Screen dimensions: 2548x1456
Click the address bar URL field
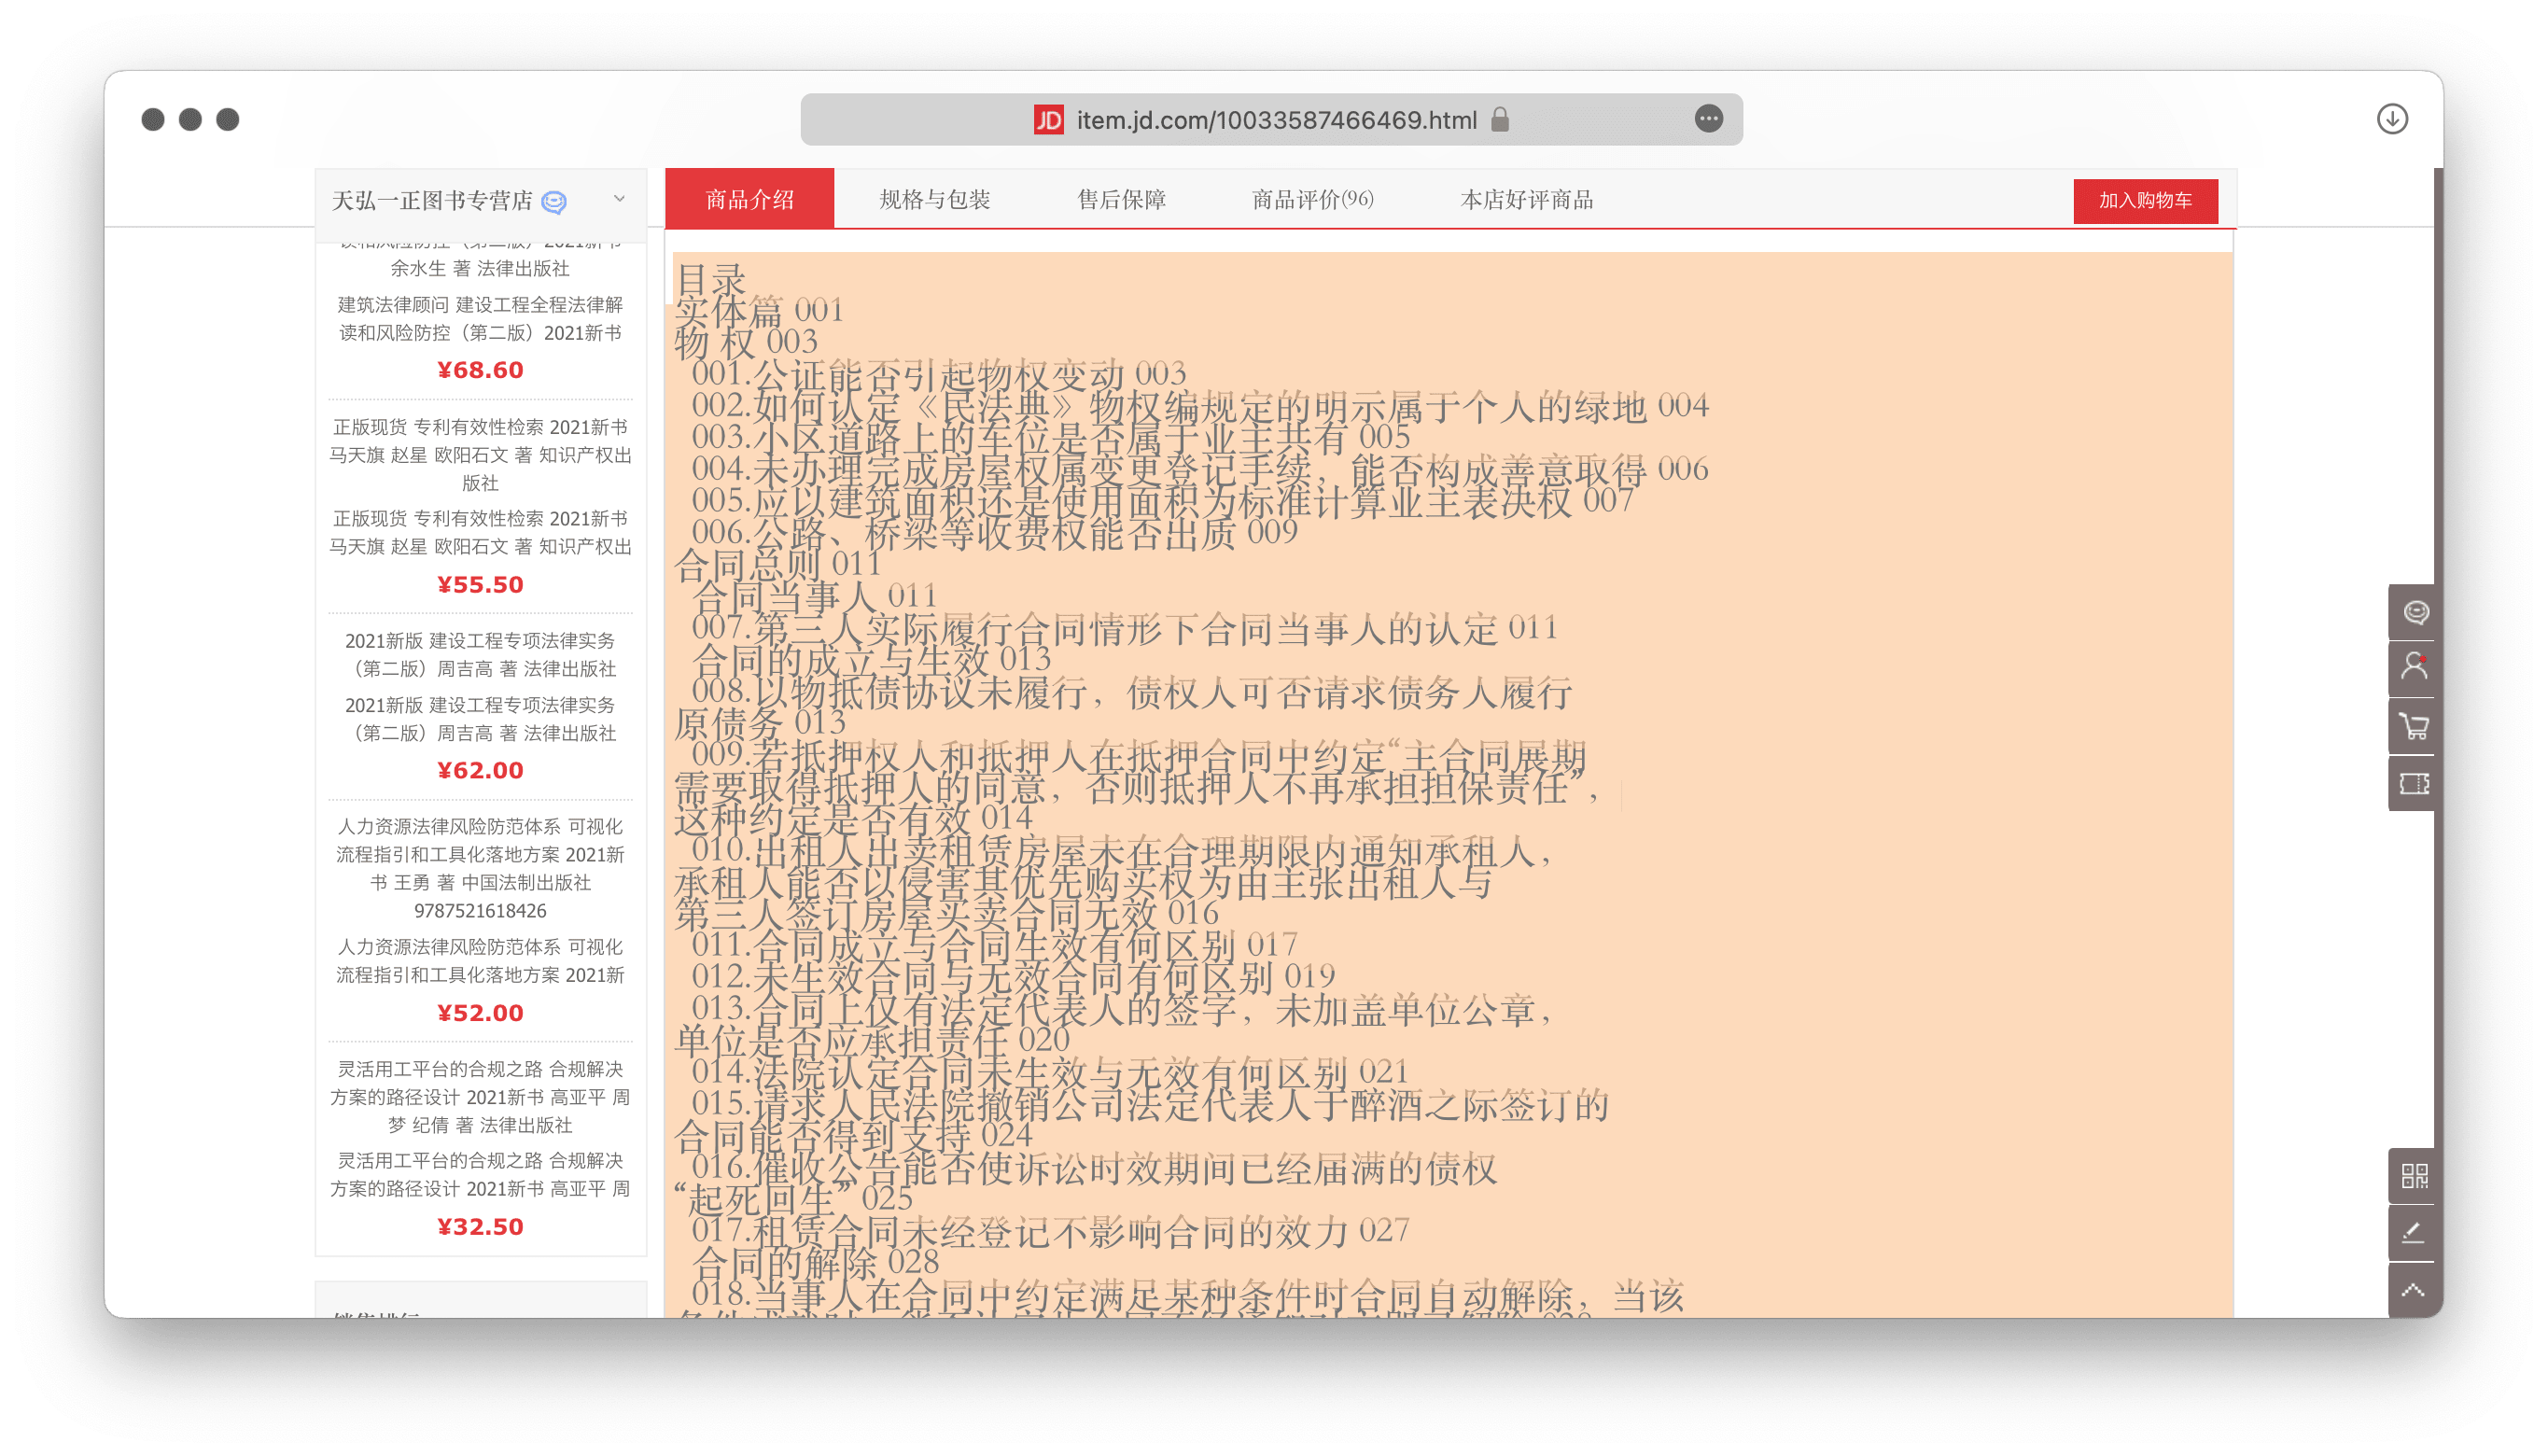(1271, 120)
